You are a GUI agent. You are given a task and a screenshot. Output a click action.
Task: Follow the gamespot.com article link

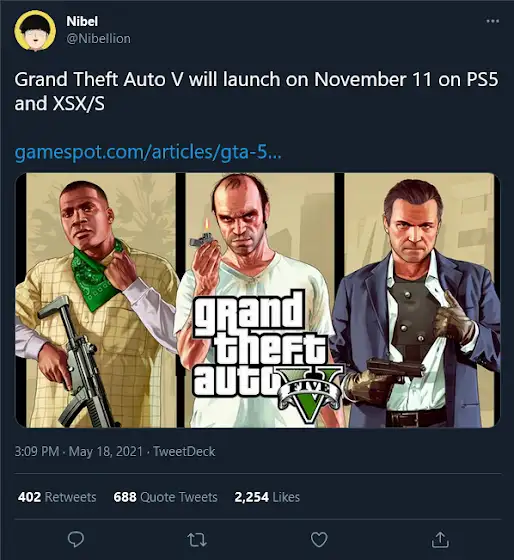coord(148,152)
